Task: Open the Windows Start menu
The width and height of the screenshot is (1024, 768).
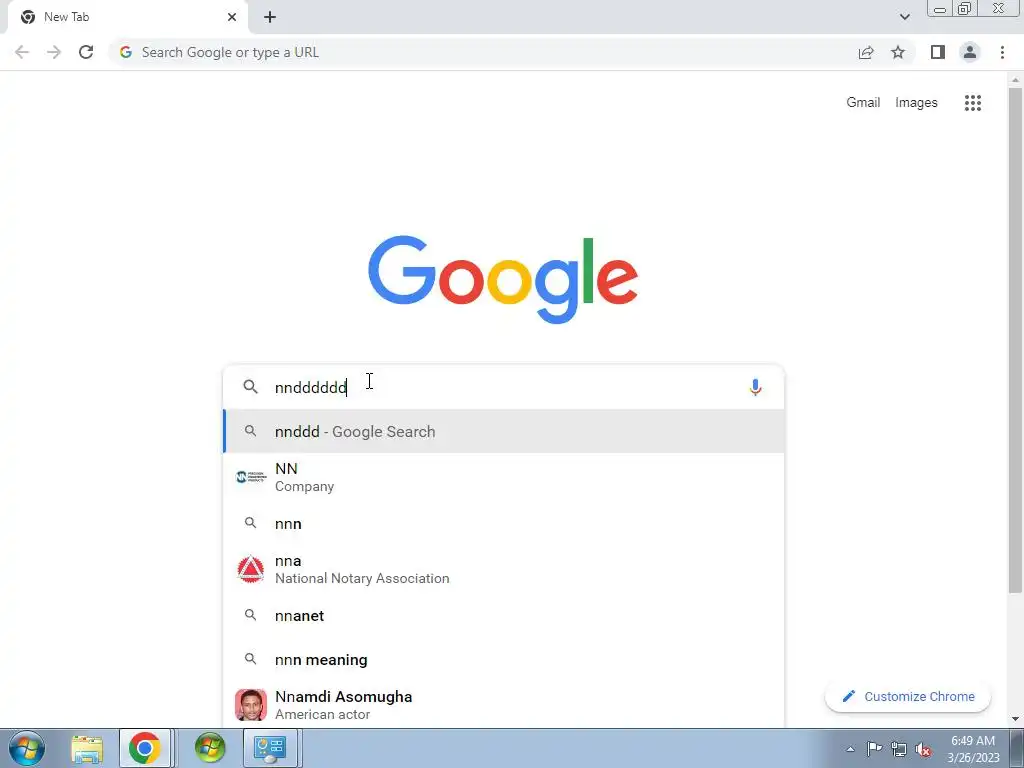Action: (27, 748)
